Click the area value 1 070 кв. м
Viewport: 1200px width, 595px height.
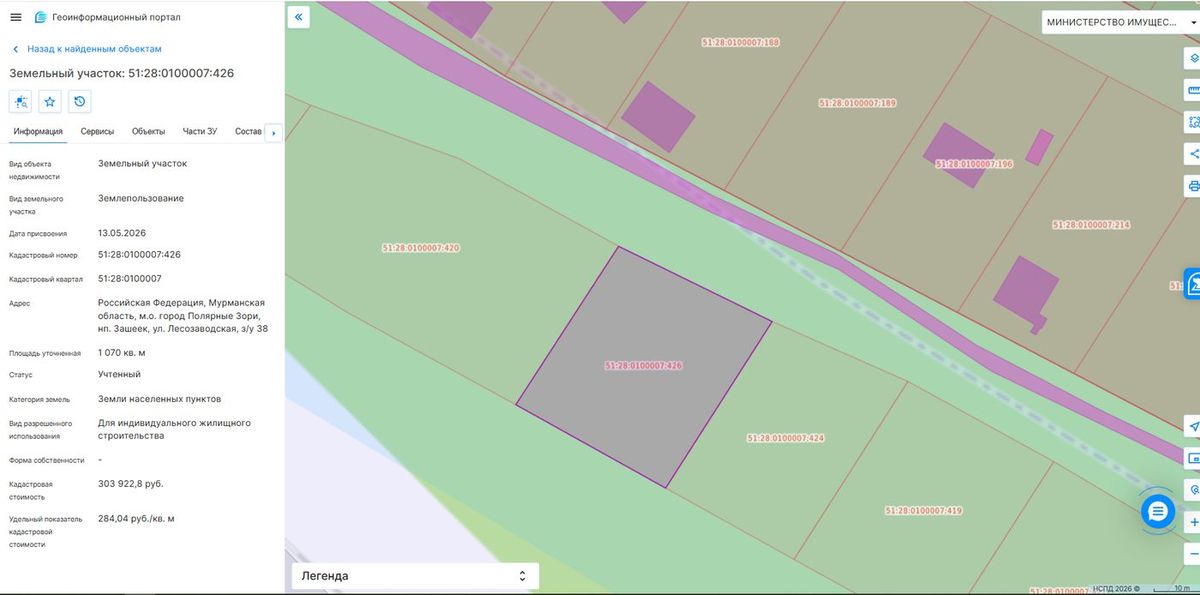point(122,352)
